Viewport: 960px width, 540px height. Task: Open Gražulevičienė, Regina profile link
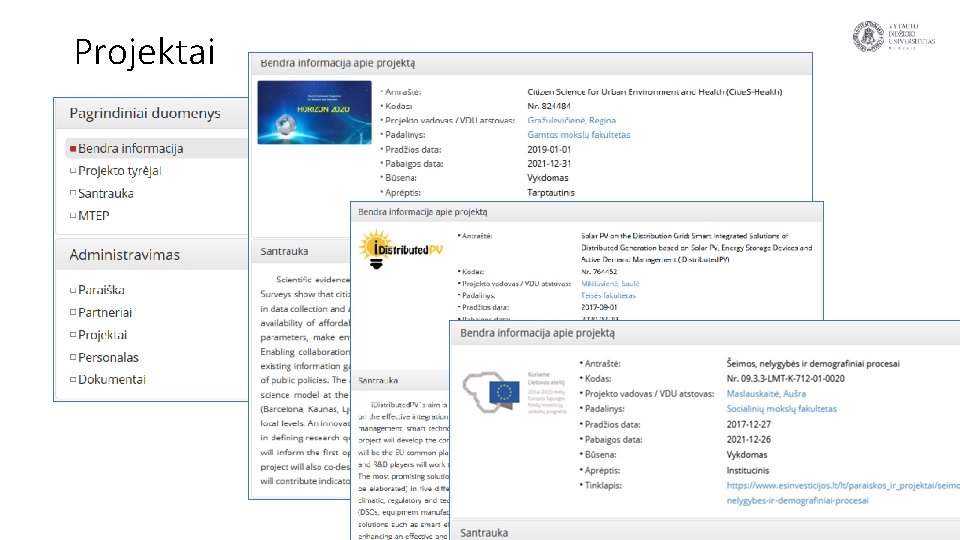tap(572, 121)
